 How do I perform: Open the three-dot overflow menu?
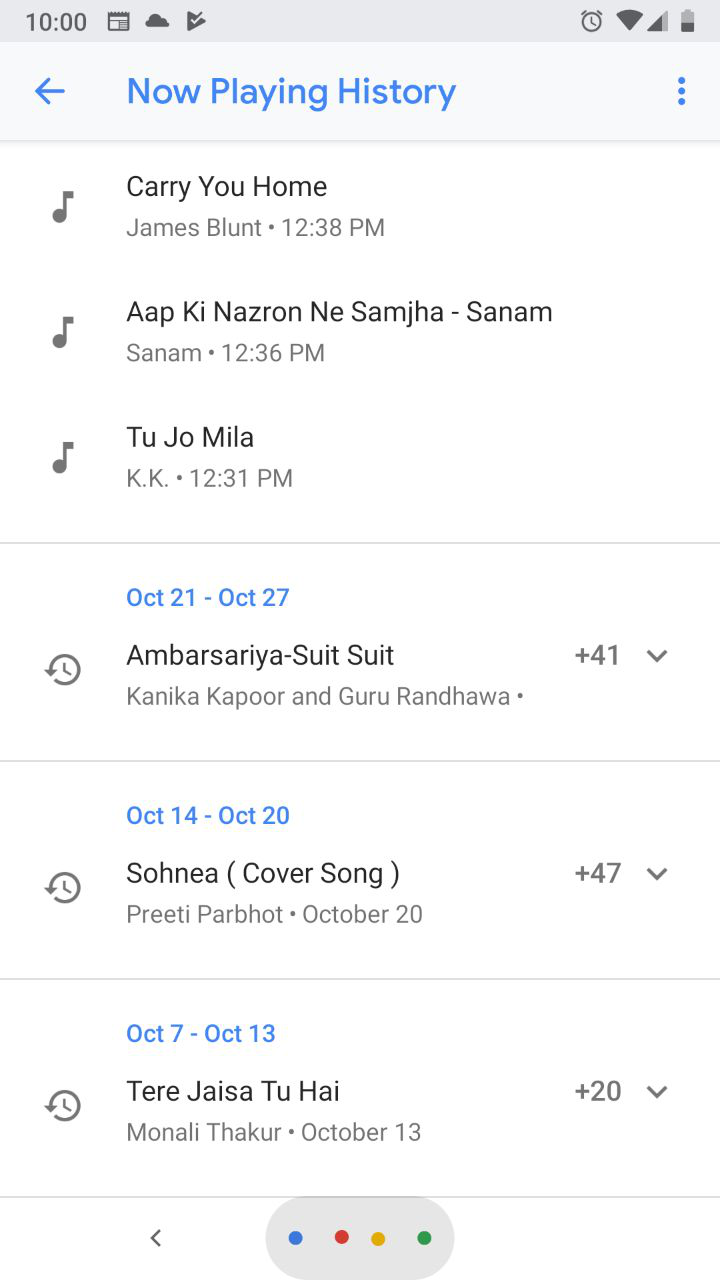point(681,92)
